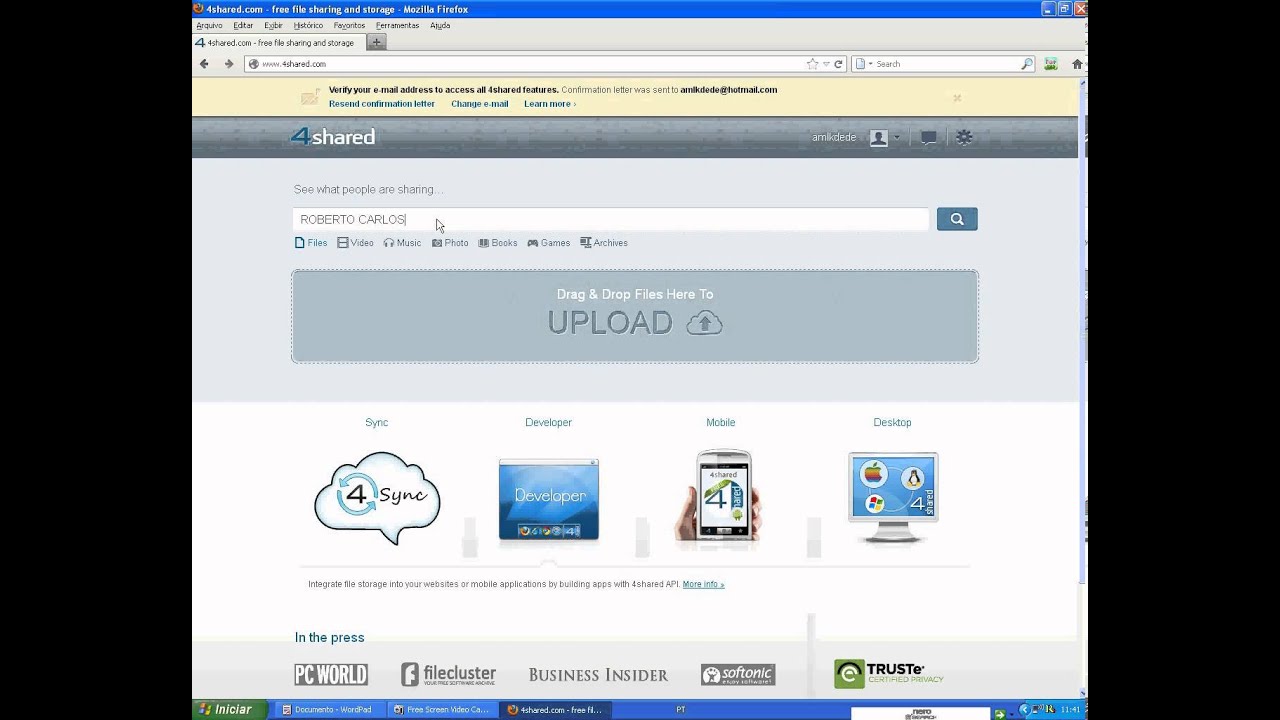Screen dimensions: 1280x720
Task: Open the settings gear icon in 4shared header
Action: tap(964, 137)
